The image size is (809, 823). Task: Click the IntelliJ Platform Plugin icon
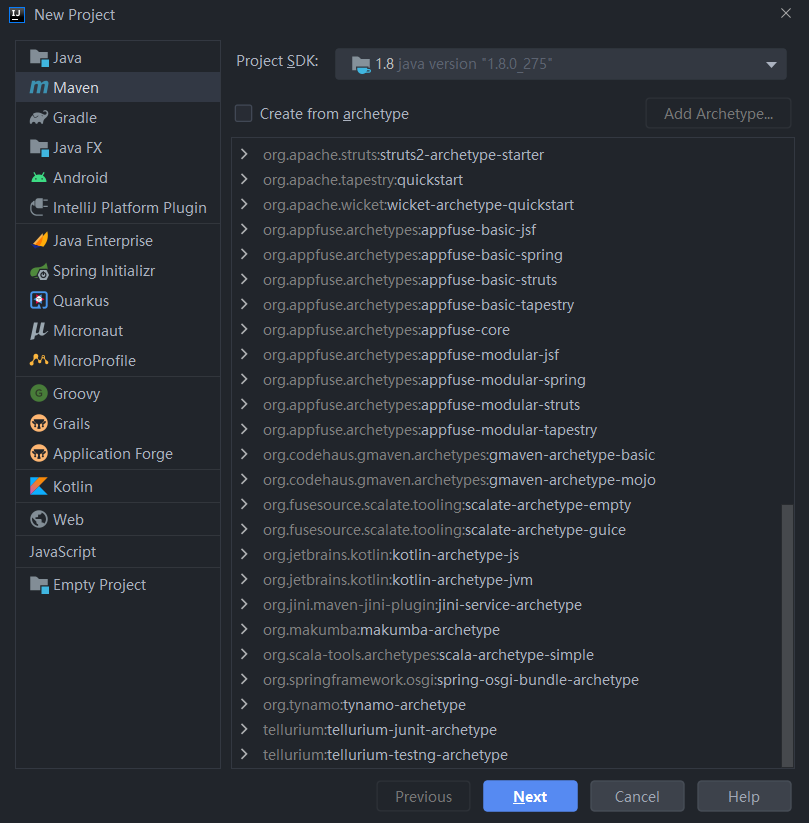tap(39, 207)
